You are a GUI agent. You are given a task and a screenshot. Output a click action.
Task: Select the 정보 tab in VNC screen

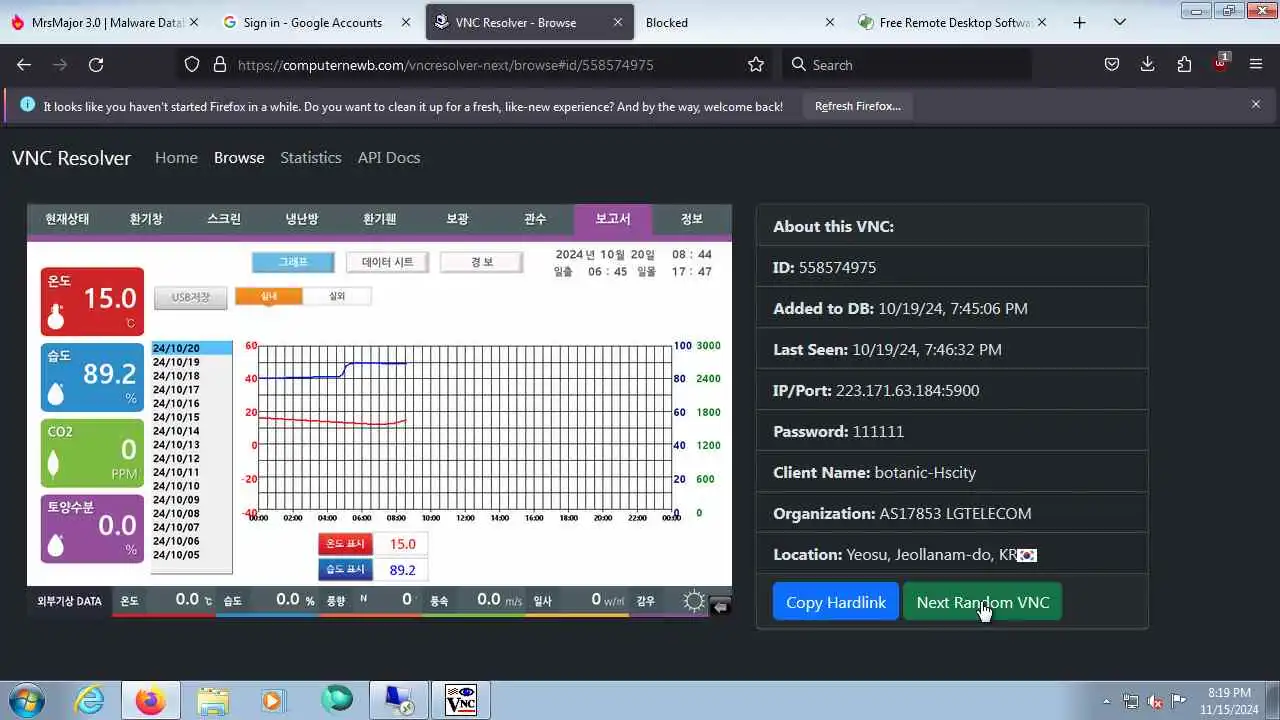coord(691,219)
